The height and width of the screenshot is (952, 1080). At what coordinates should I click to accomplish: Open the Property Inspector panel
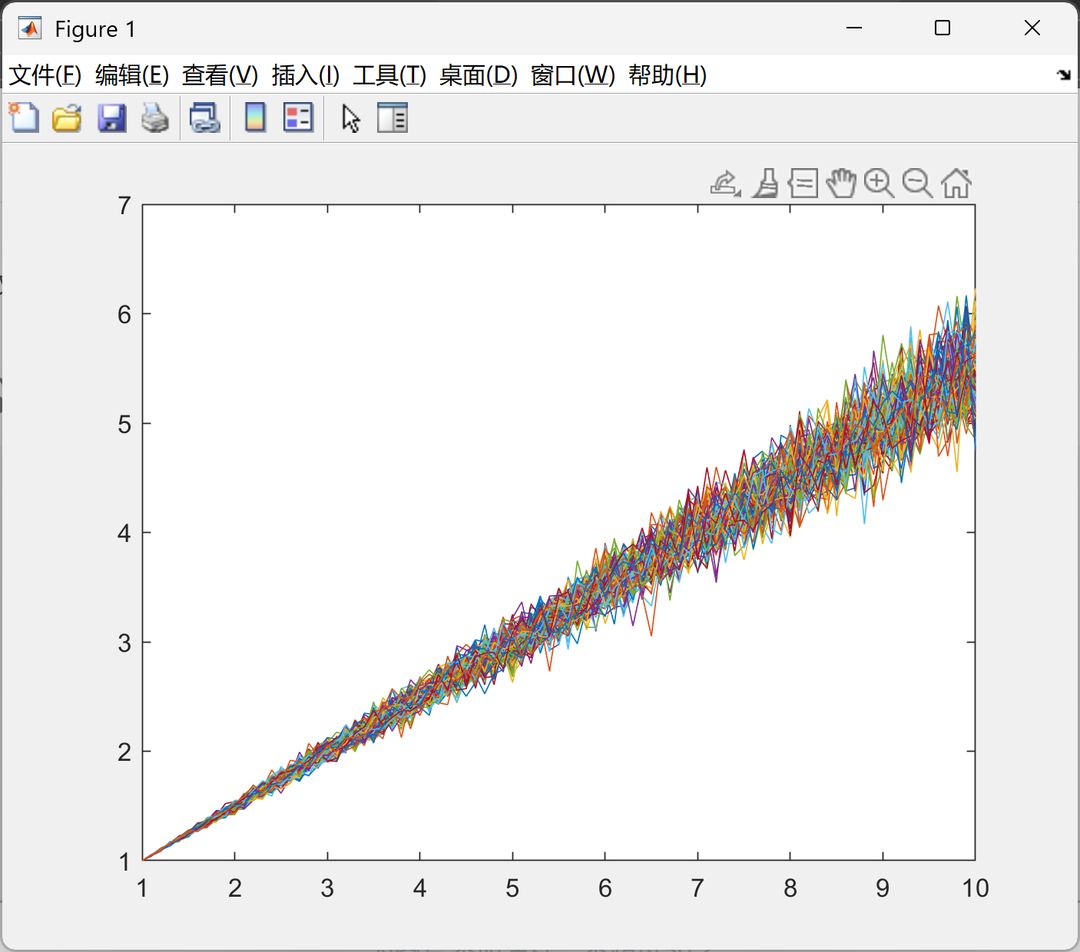393,118
